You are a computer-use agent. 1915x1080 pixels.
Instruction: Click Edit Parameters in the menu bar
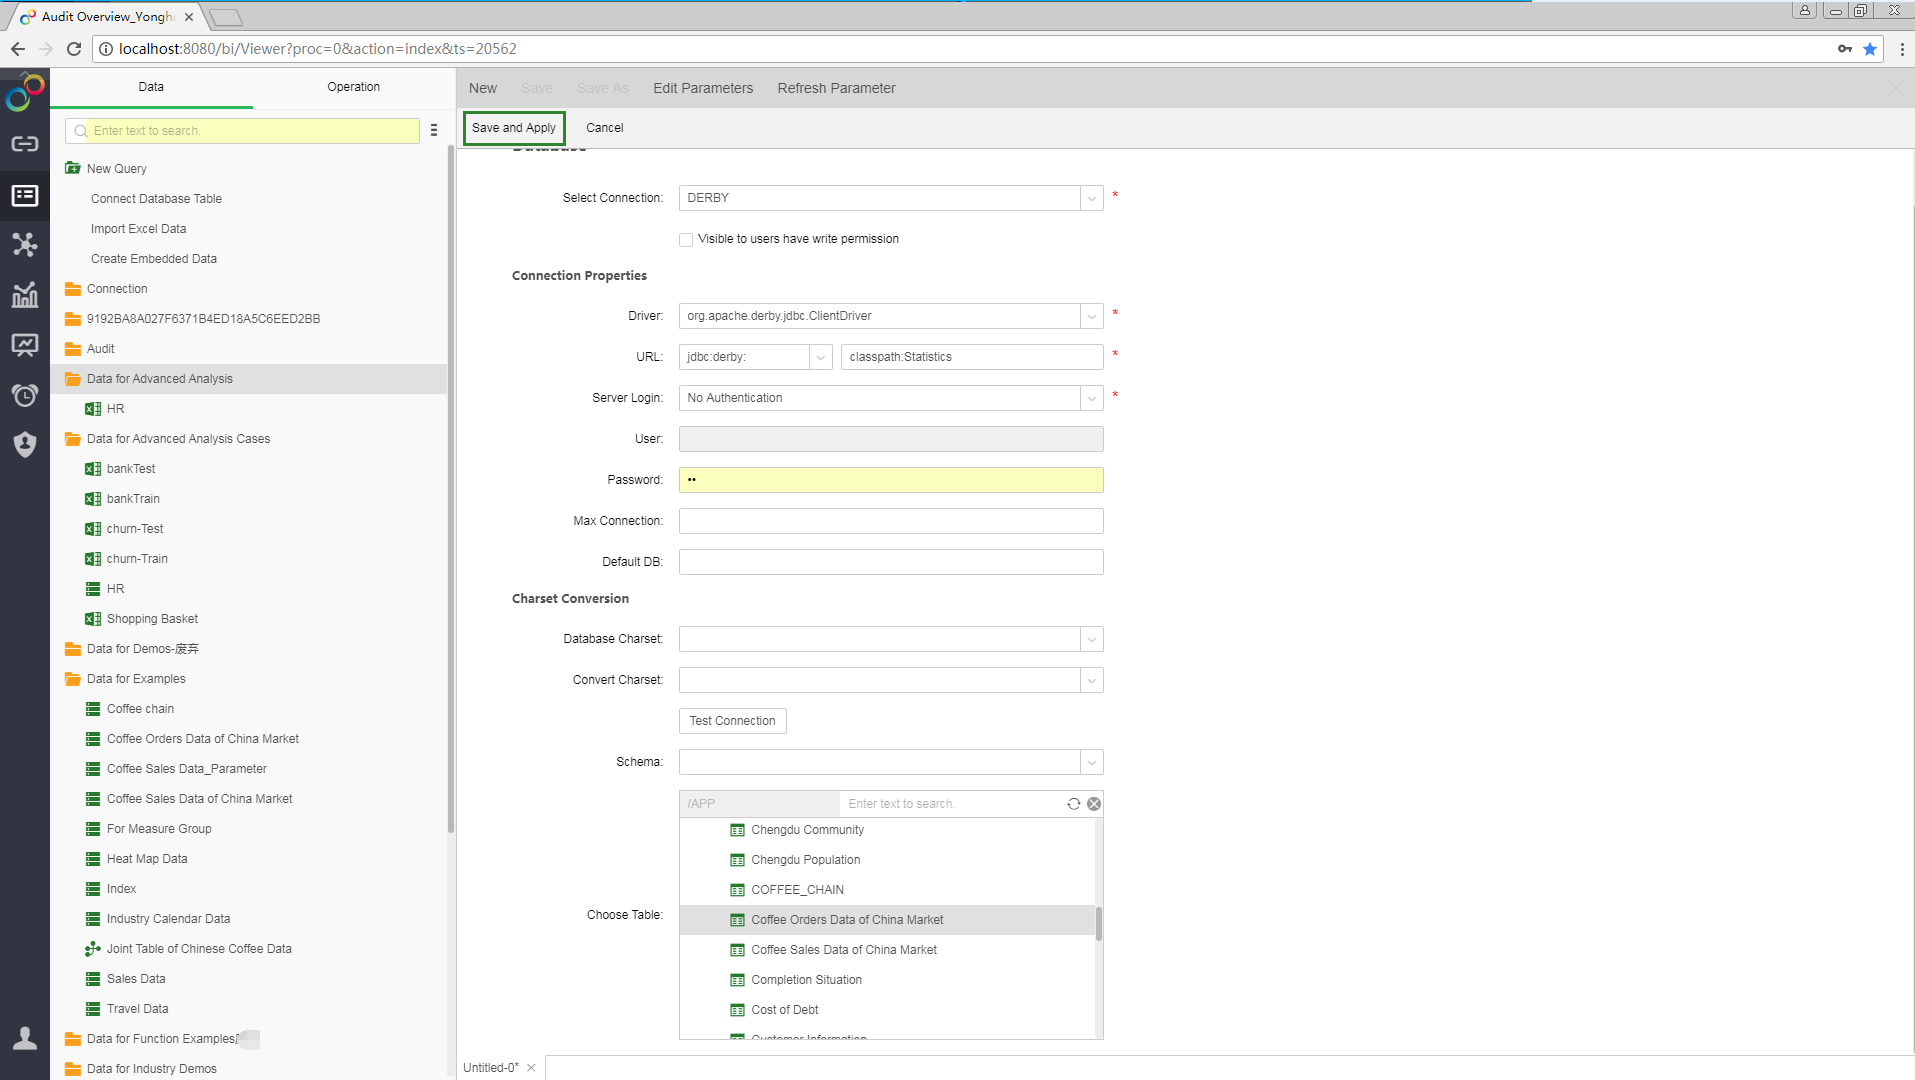point(703,88)
